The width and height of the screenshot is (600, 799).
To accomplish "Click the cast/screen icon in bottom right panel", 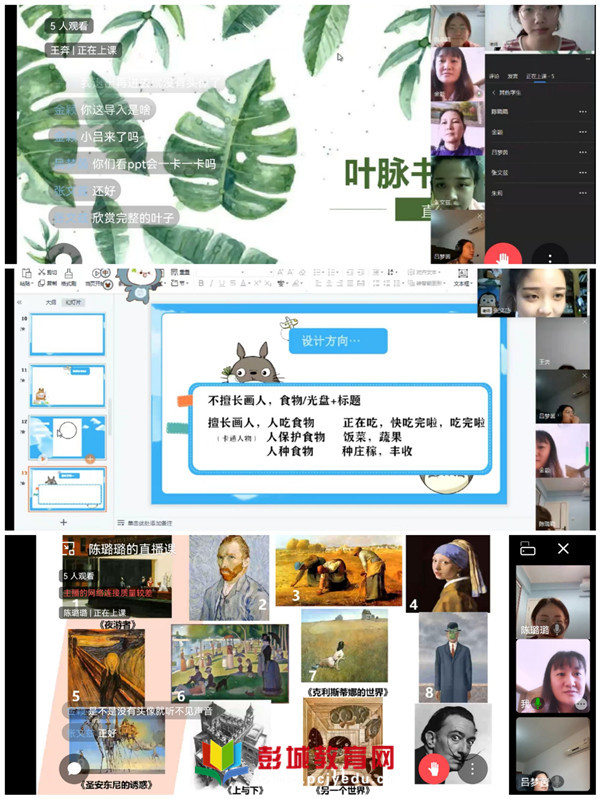I will [x=528, y=548].
